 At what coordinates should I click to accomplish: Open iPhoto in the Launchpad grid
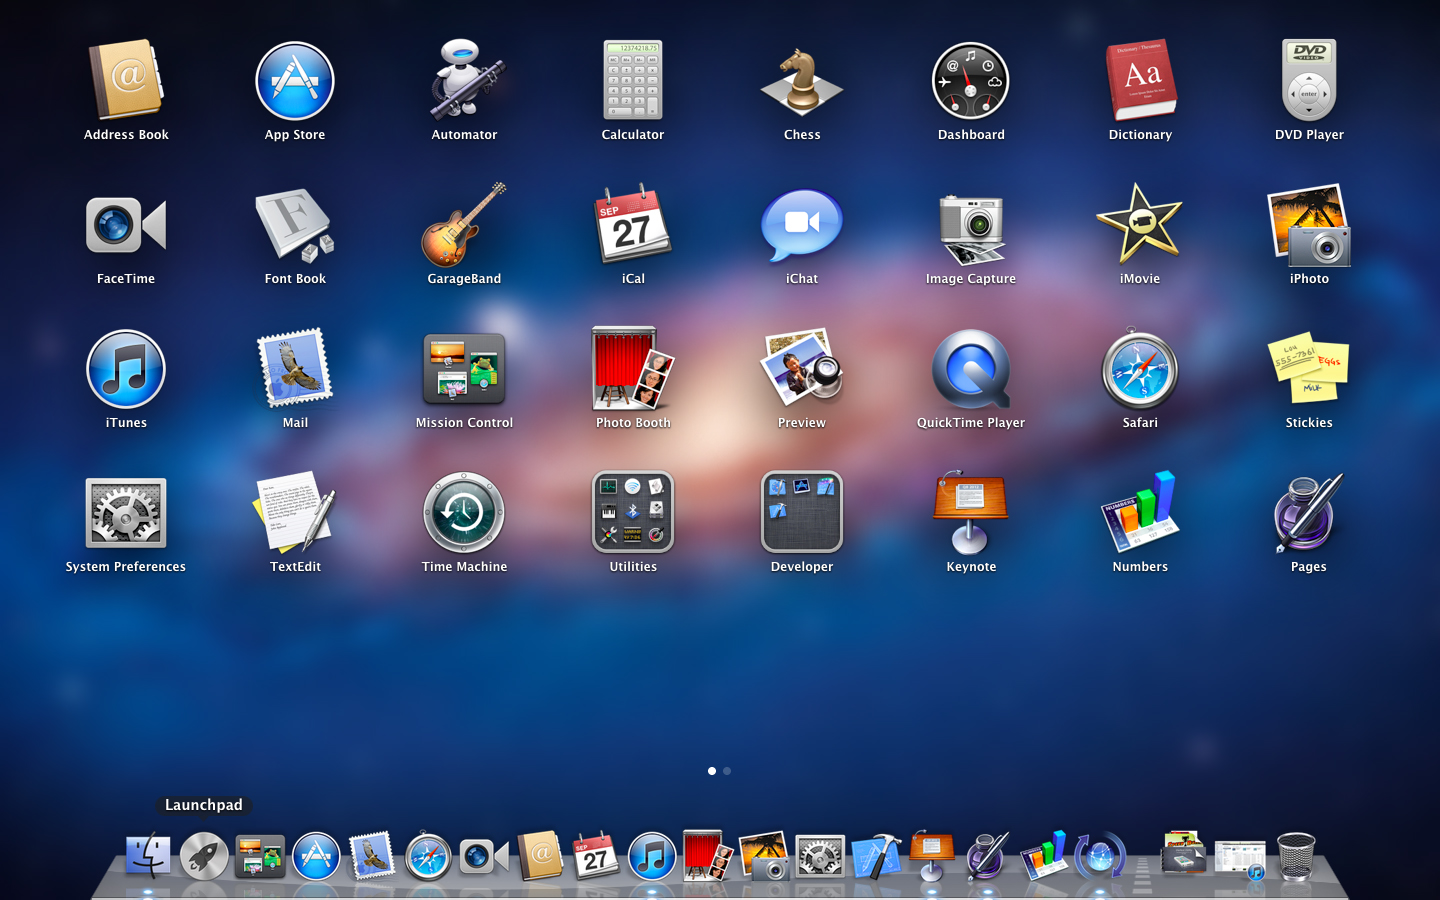point(1309,225)
